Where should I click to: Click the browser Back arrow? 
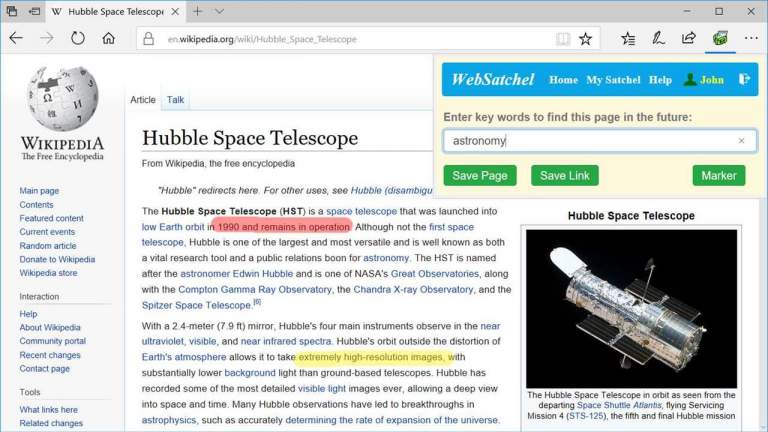click(16, 38)
